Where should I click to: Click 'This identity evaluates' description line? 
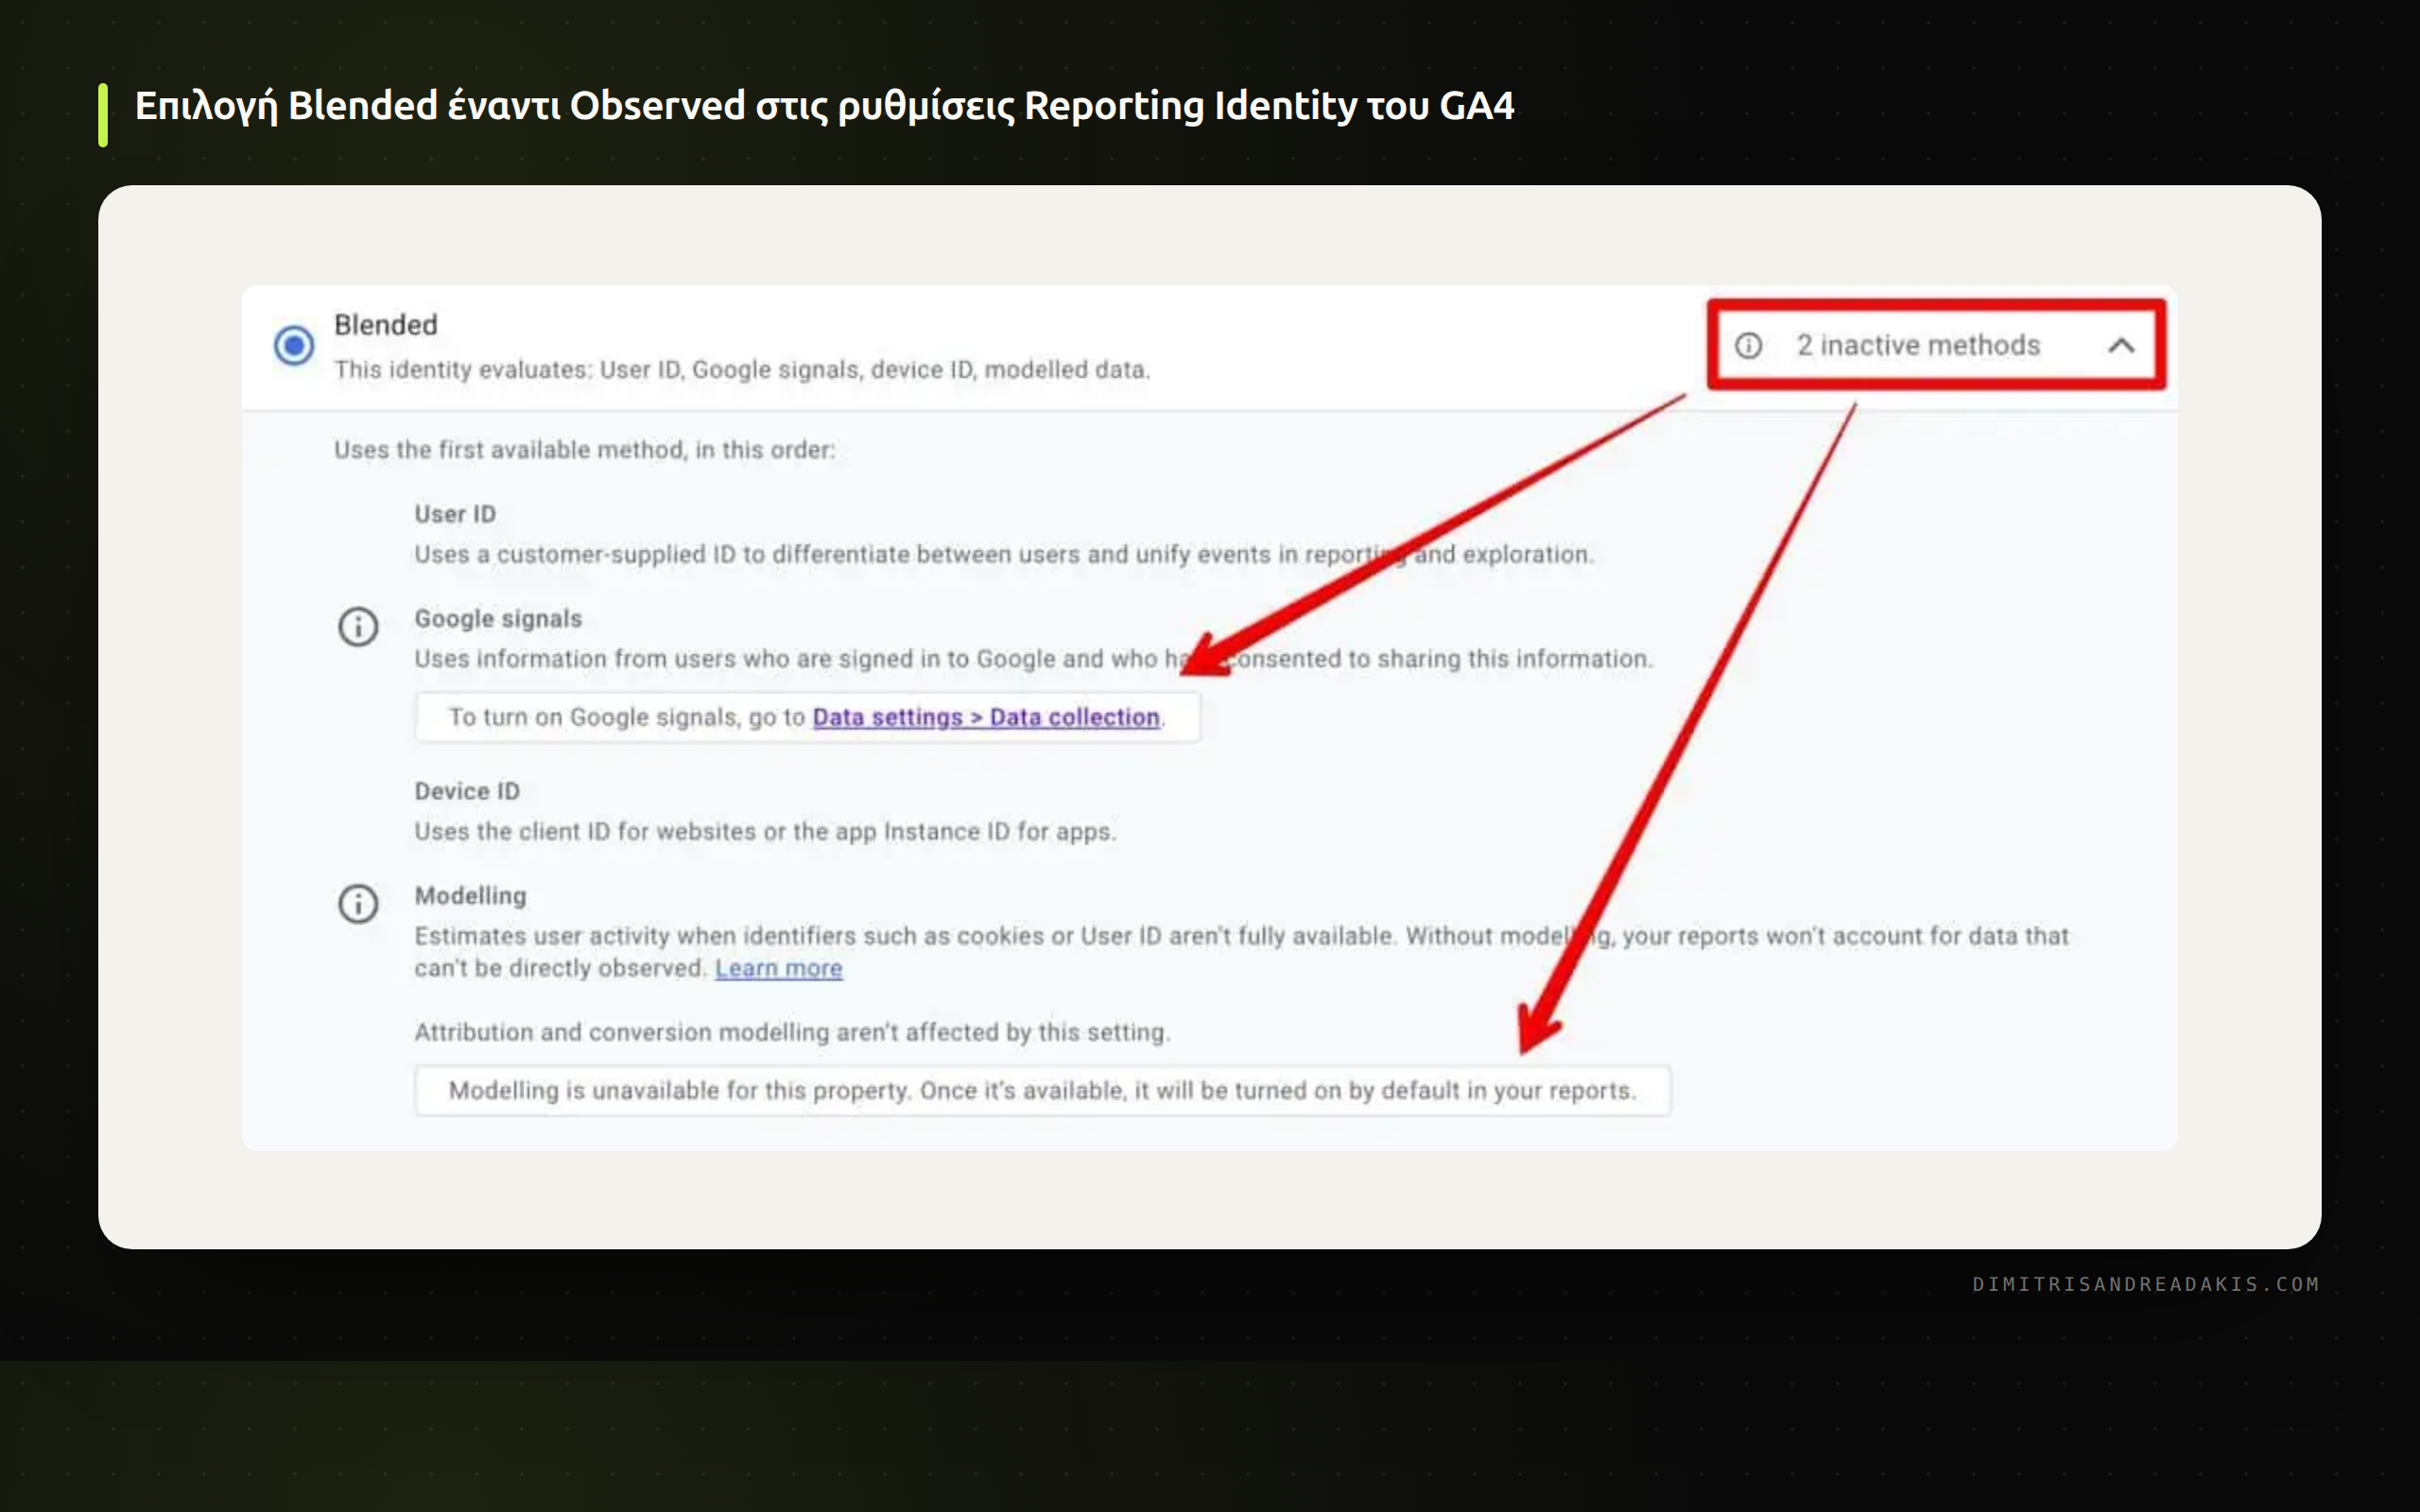point(742,370)
